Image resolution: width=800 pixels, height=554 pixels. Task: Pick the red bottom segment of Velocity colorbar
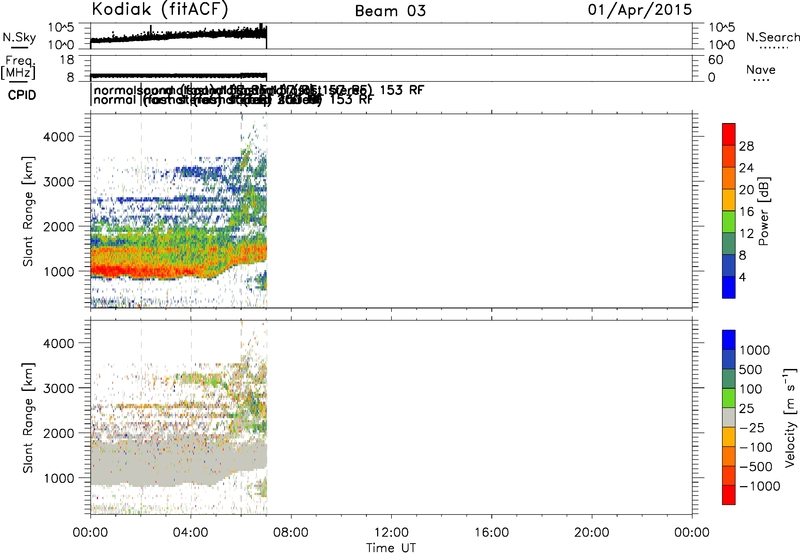(x=729, y=495)
